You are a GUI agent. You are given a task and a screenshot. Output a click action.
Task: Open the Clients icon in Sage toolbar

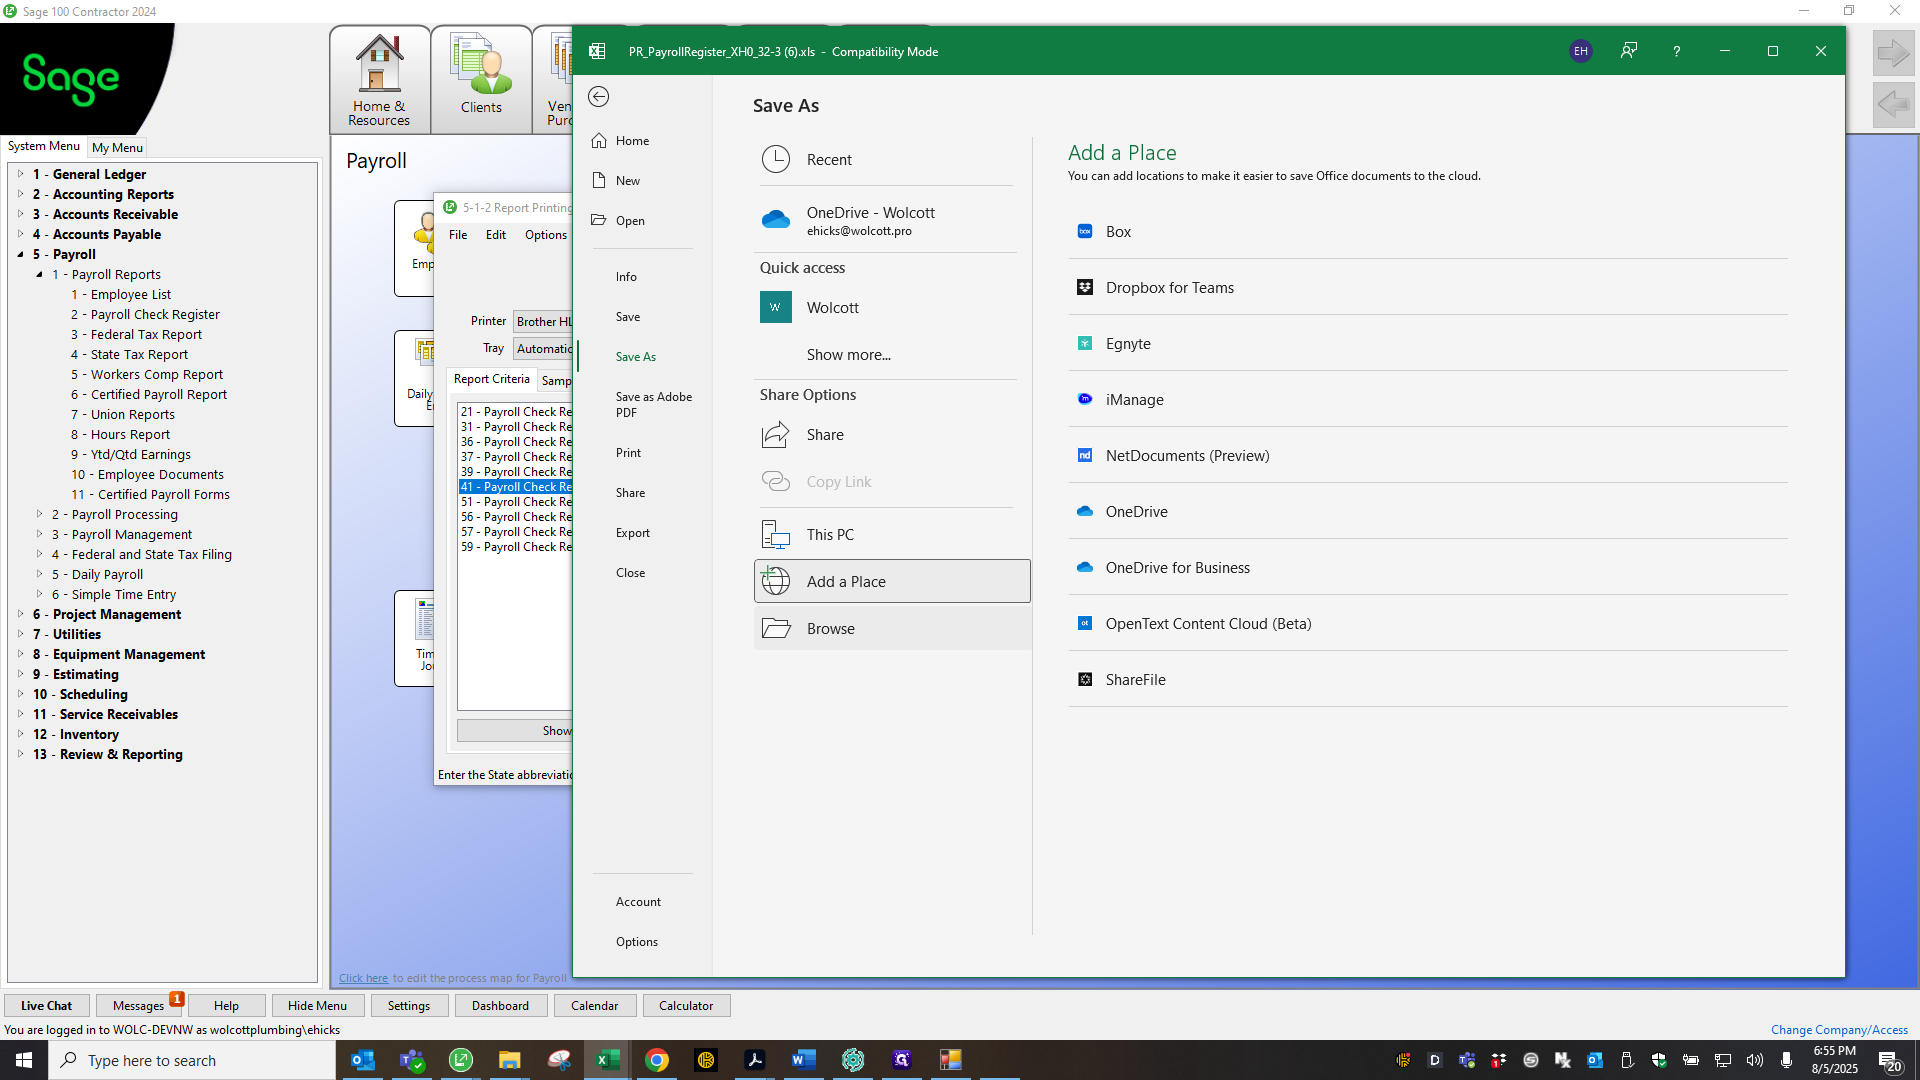(481, 80)
